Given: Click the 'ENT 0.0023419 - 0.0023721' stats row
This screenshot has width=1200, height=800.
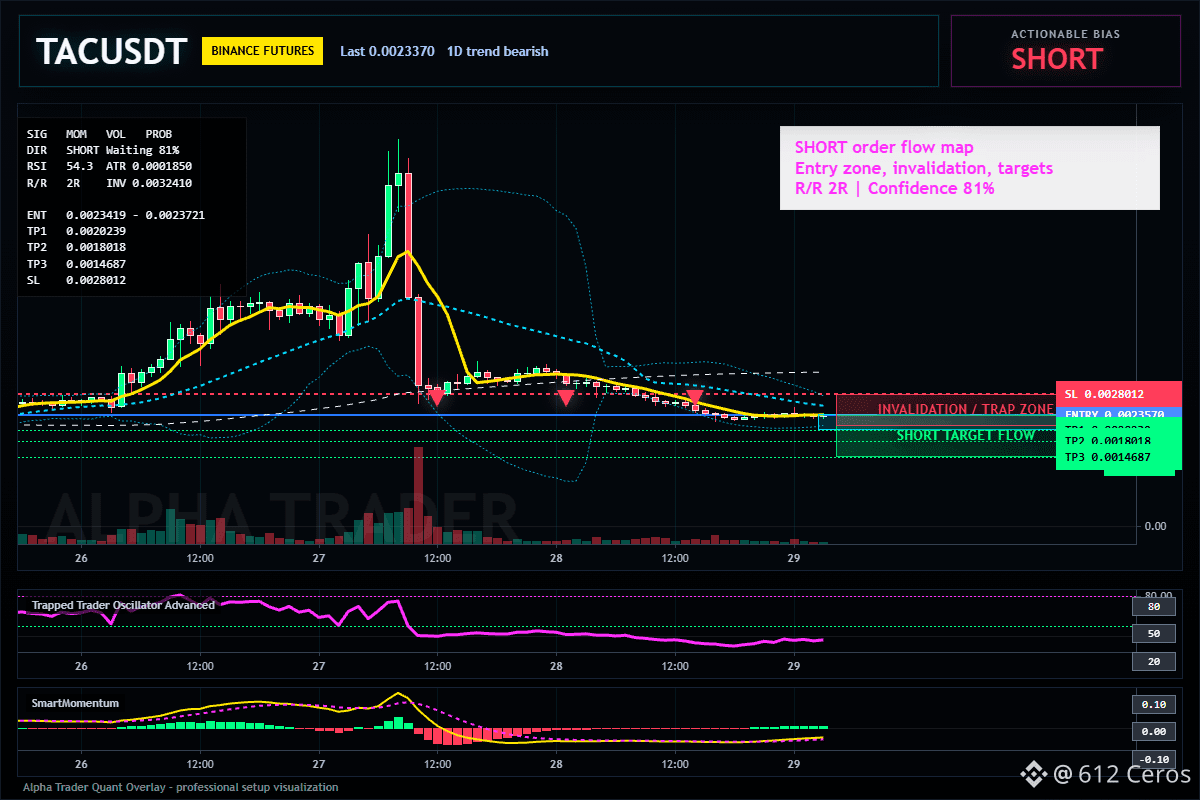Looking at the screenshot, I should point(116,215).
